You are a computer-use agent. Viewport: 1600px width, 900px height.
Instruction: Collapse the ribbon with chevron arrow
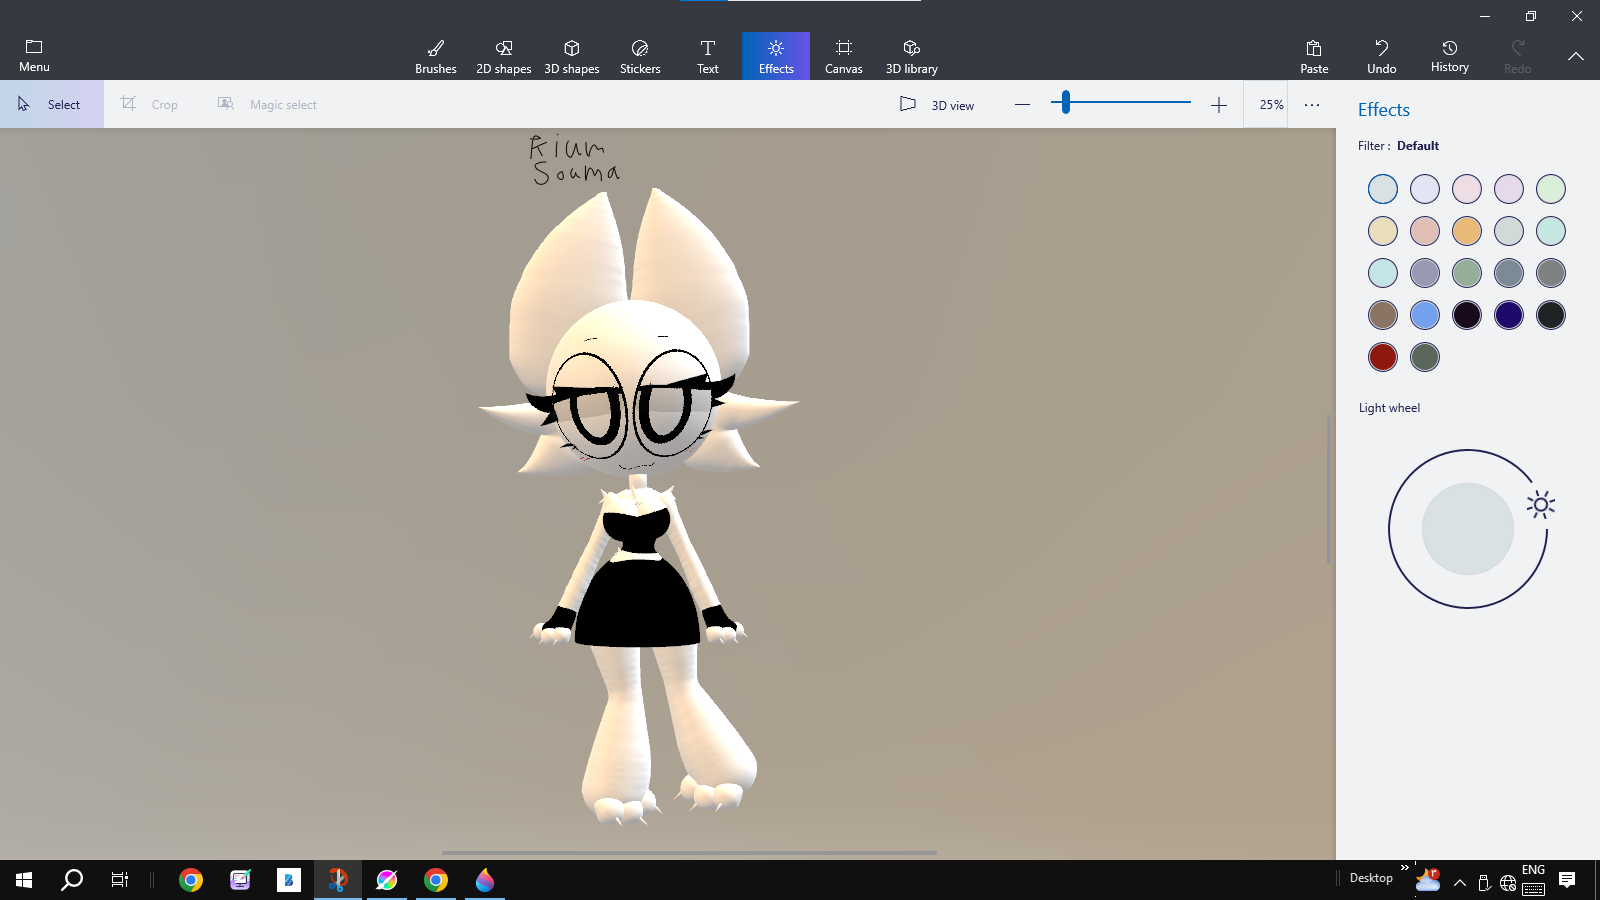pos(1575,56)
